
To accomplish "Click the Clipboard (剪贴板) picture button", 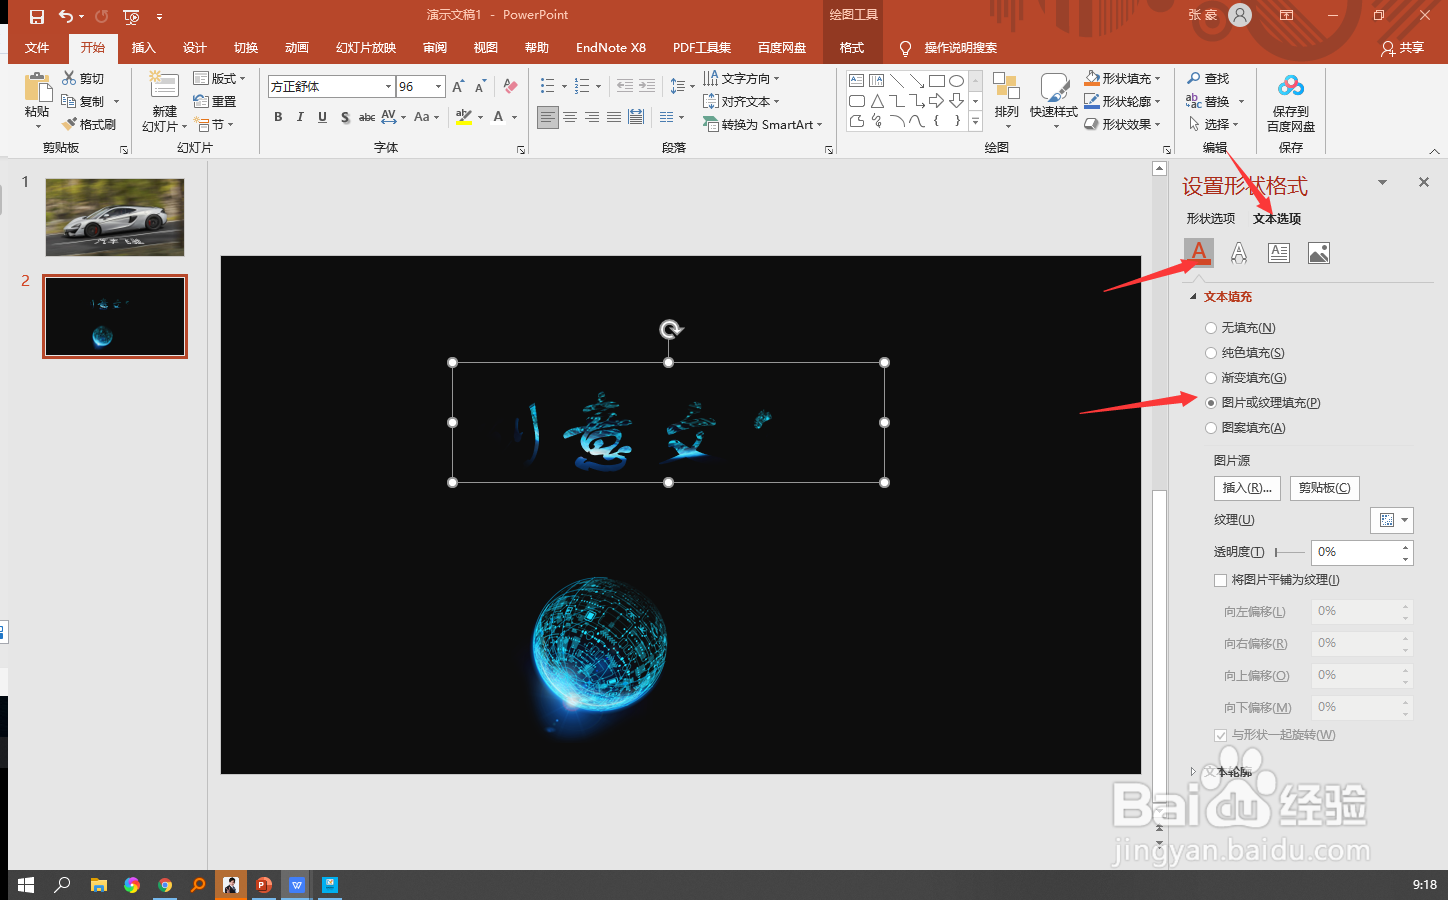I will (1324, 488).
